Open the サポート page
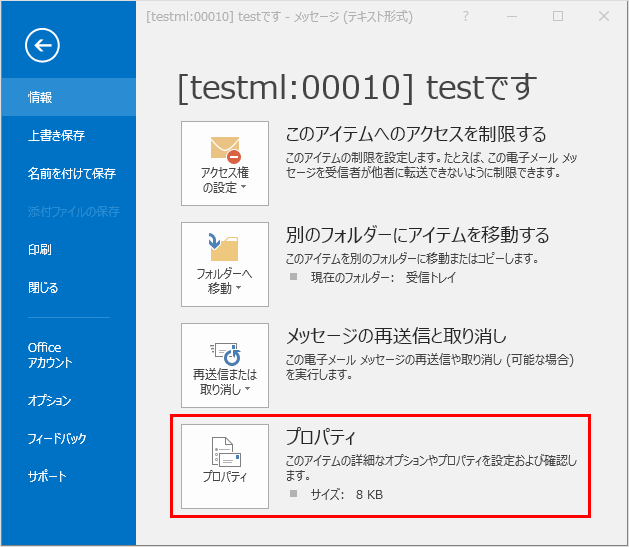This screenshot has height=547, width=629. click(x=48, y=476)
